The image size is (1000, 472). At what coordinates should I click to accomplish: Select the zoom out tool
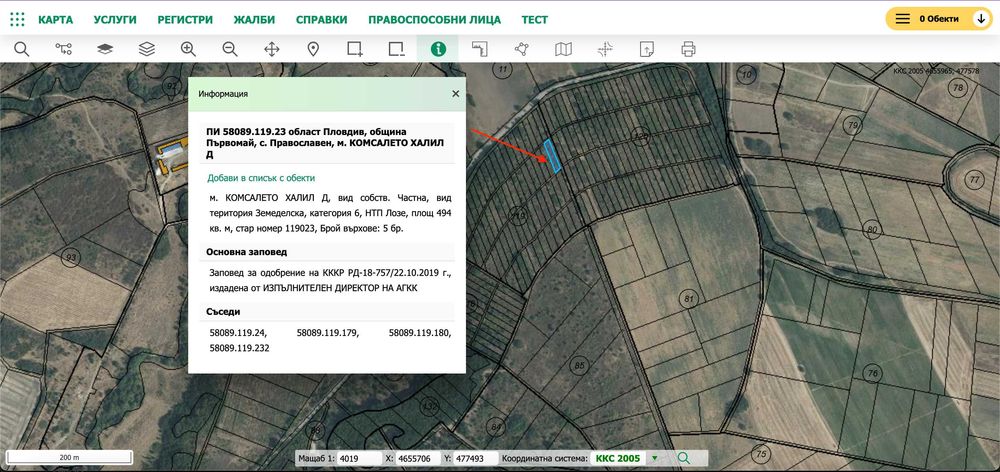(x=230, y=49)
